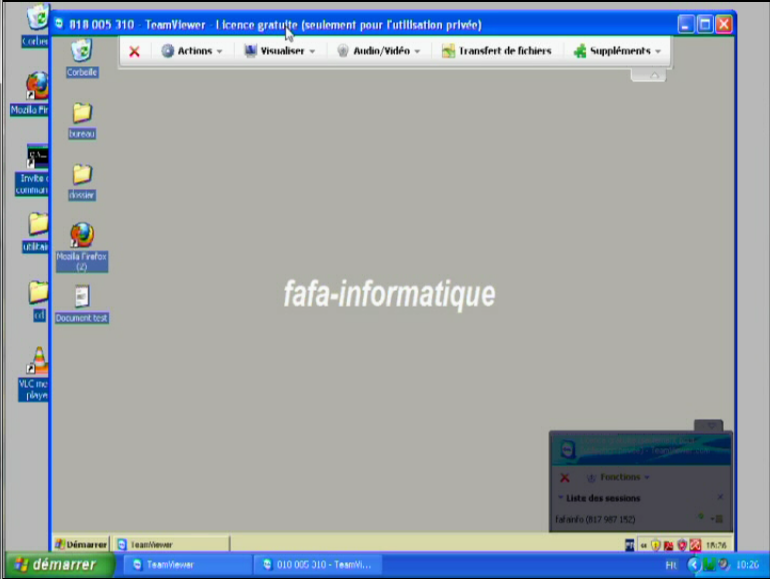Screen dimensions: 770x579
Task: Click the local démarrer start button
Action: pos(60,565)
